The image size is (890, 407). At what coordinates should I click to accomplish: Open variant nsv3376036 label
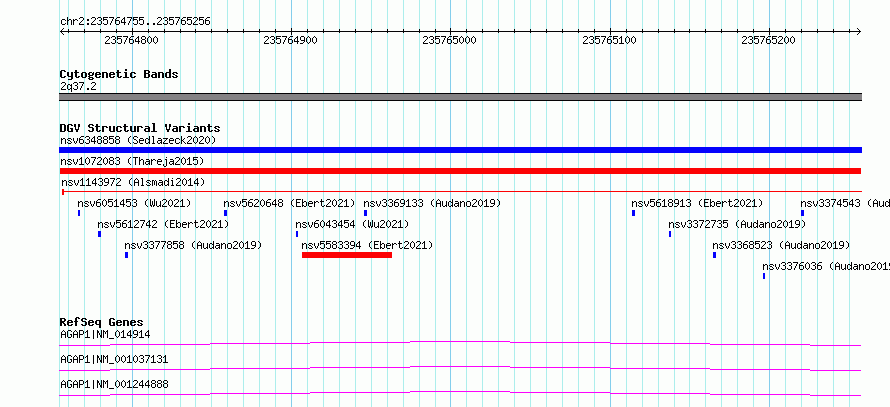[826, 266]
